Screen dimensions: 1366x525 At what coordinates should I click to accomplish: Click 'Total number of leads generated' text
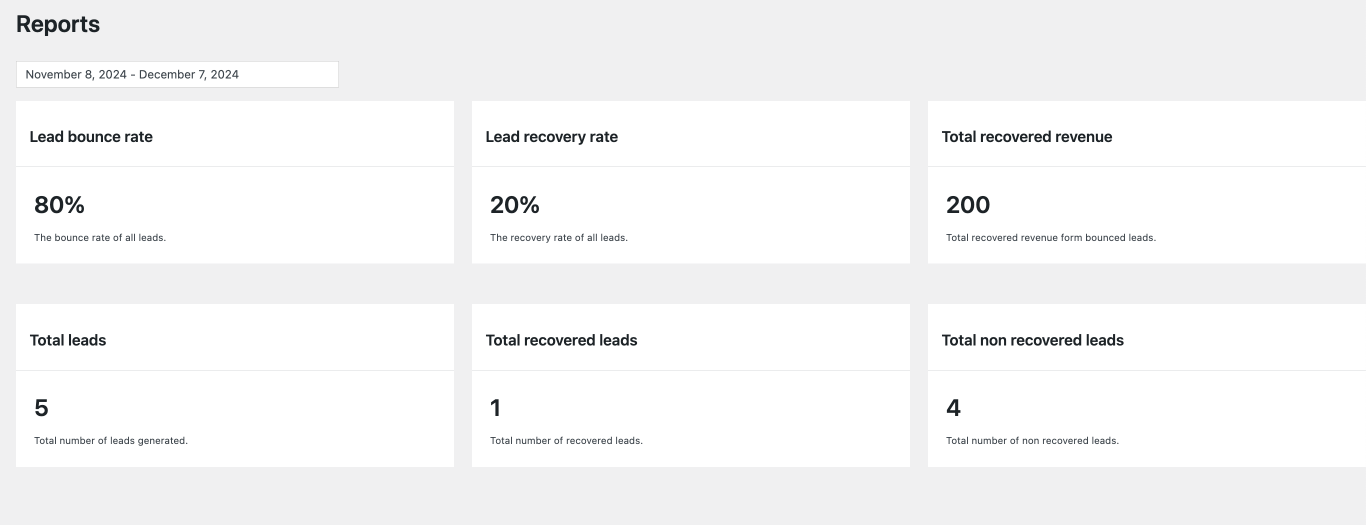(111, 441)
